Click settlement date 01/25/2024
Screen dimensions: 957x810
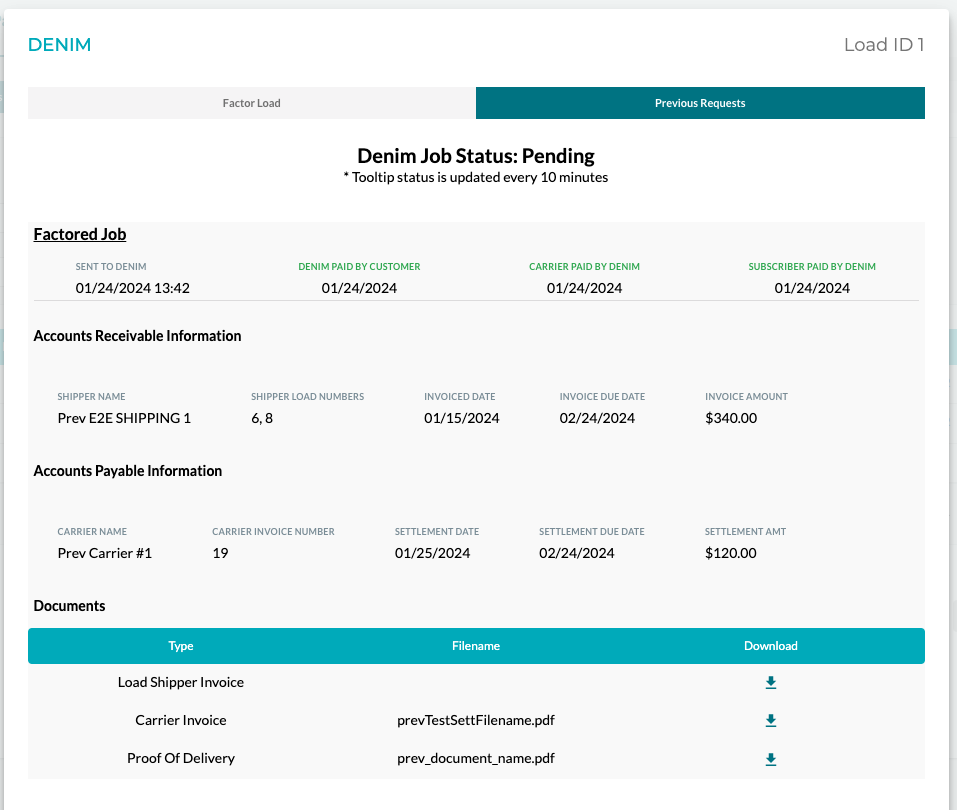(x=432, y=553)
